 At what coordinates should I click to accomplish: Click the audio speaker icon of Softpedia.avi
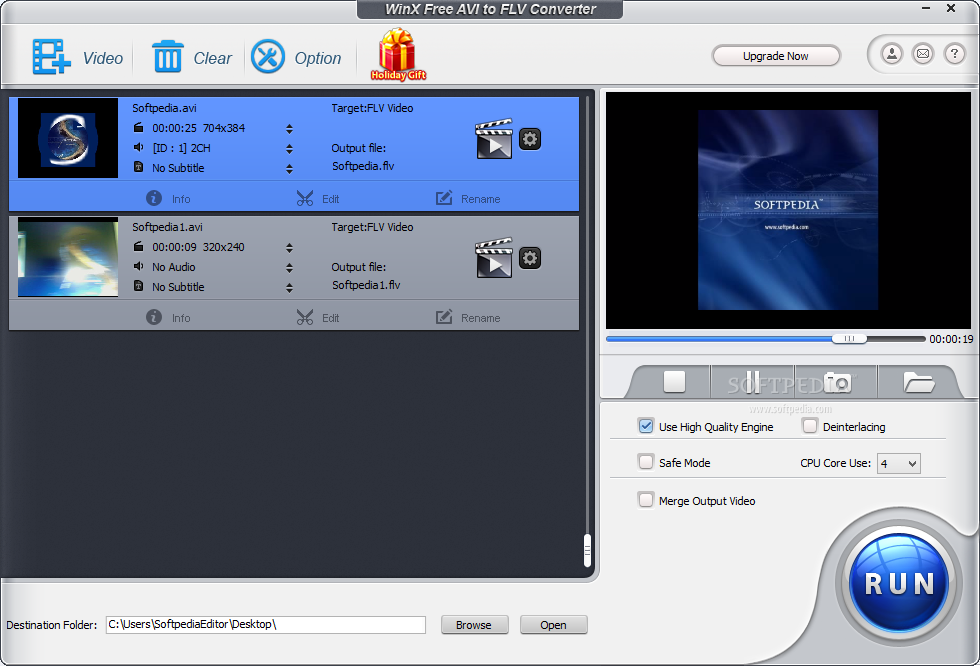[139, 147]
